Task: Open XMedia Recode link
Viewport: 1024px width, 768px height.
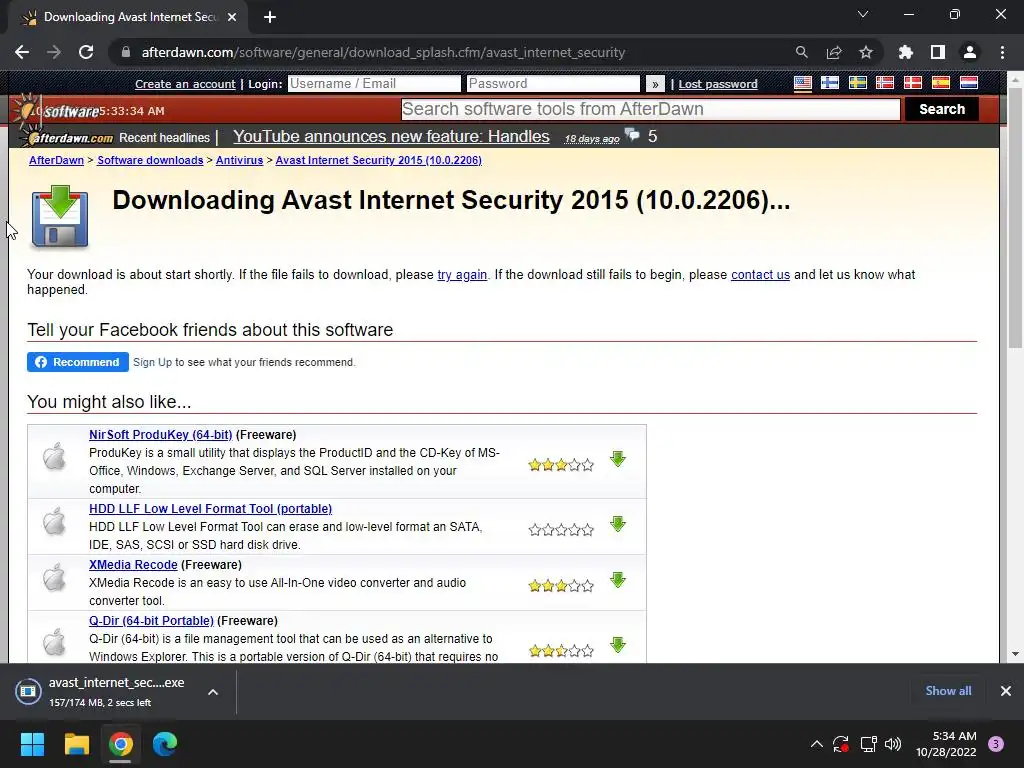Action: 133,565
